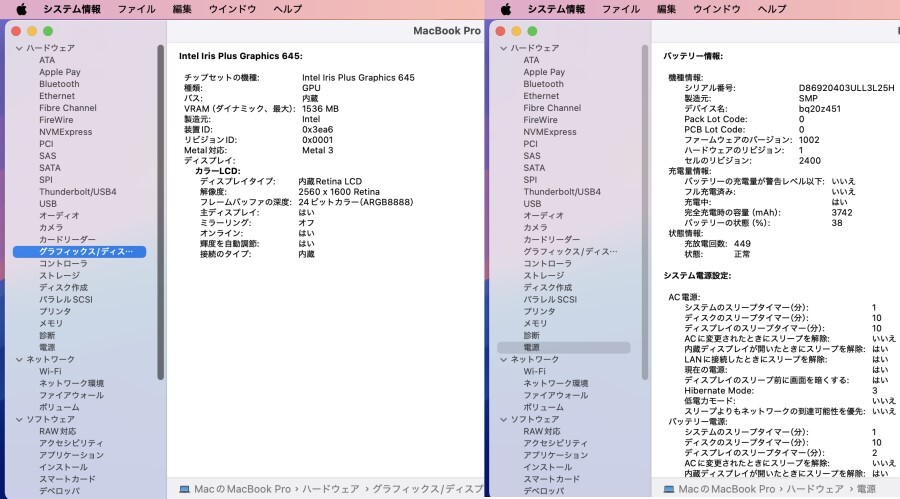
Task: Click the right window sidebar scrollbar
Action: (645, 212)
